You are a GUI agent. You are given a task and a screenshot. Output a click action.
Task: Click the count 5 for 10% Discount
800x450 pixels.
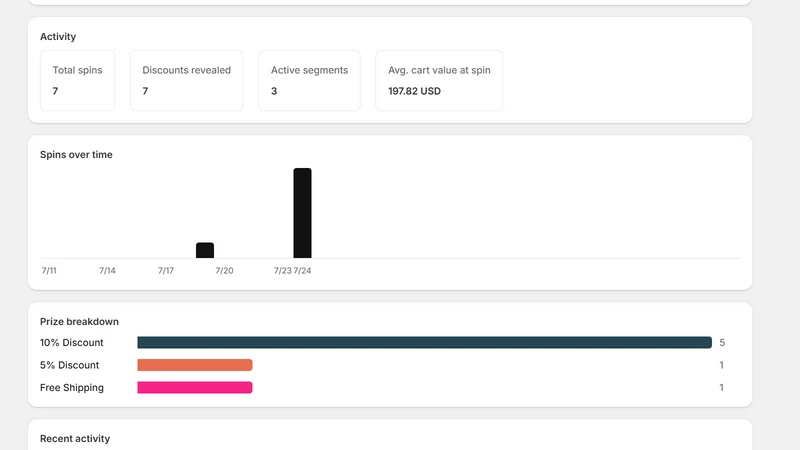click(722, 342)
